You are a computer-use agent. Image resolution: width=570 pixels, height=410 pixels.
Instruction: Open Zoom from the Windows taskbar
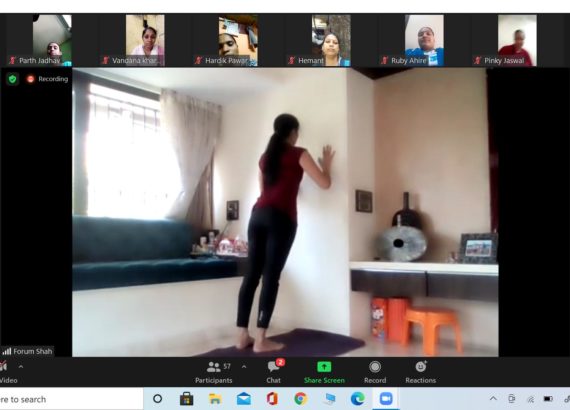pyautogui.click(x=386, y=399)
